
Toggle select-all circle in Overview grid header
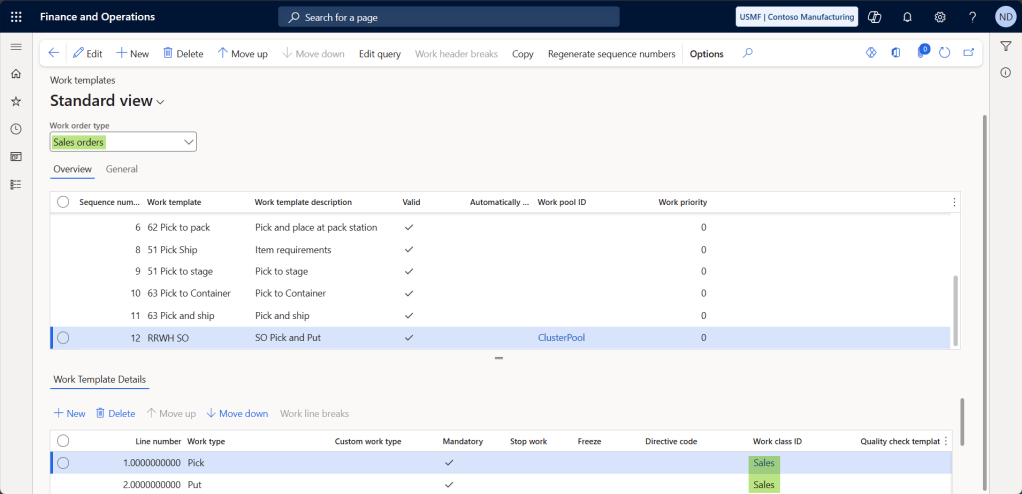63,202
